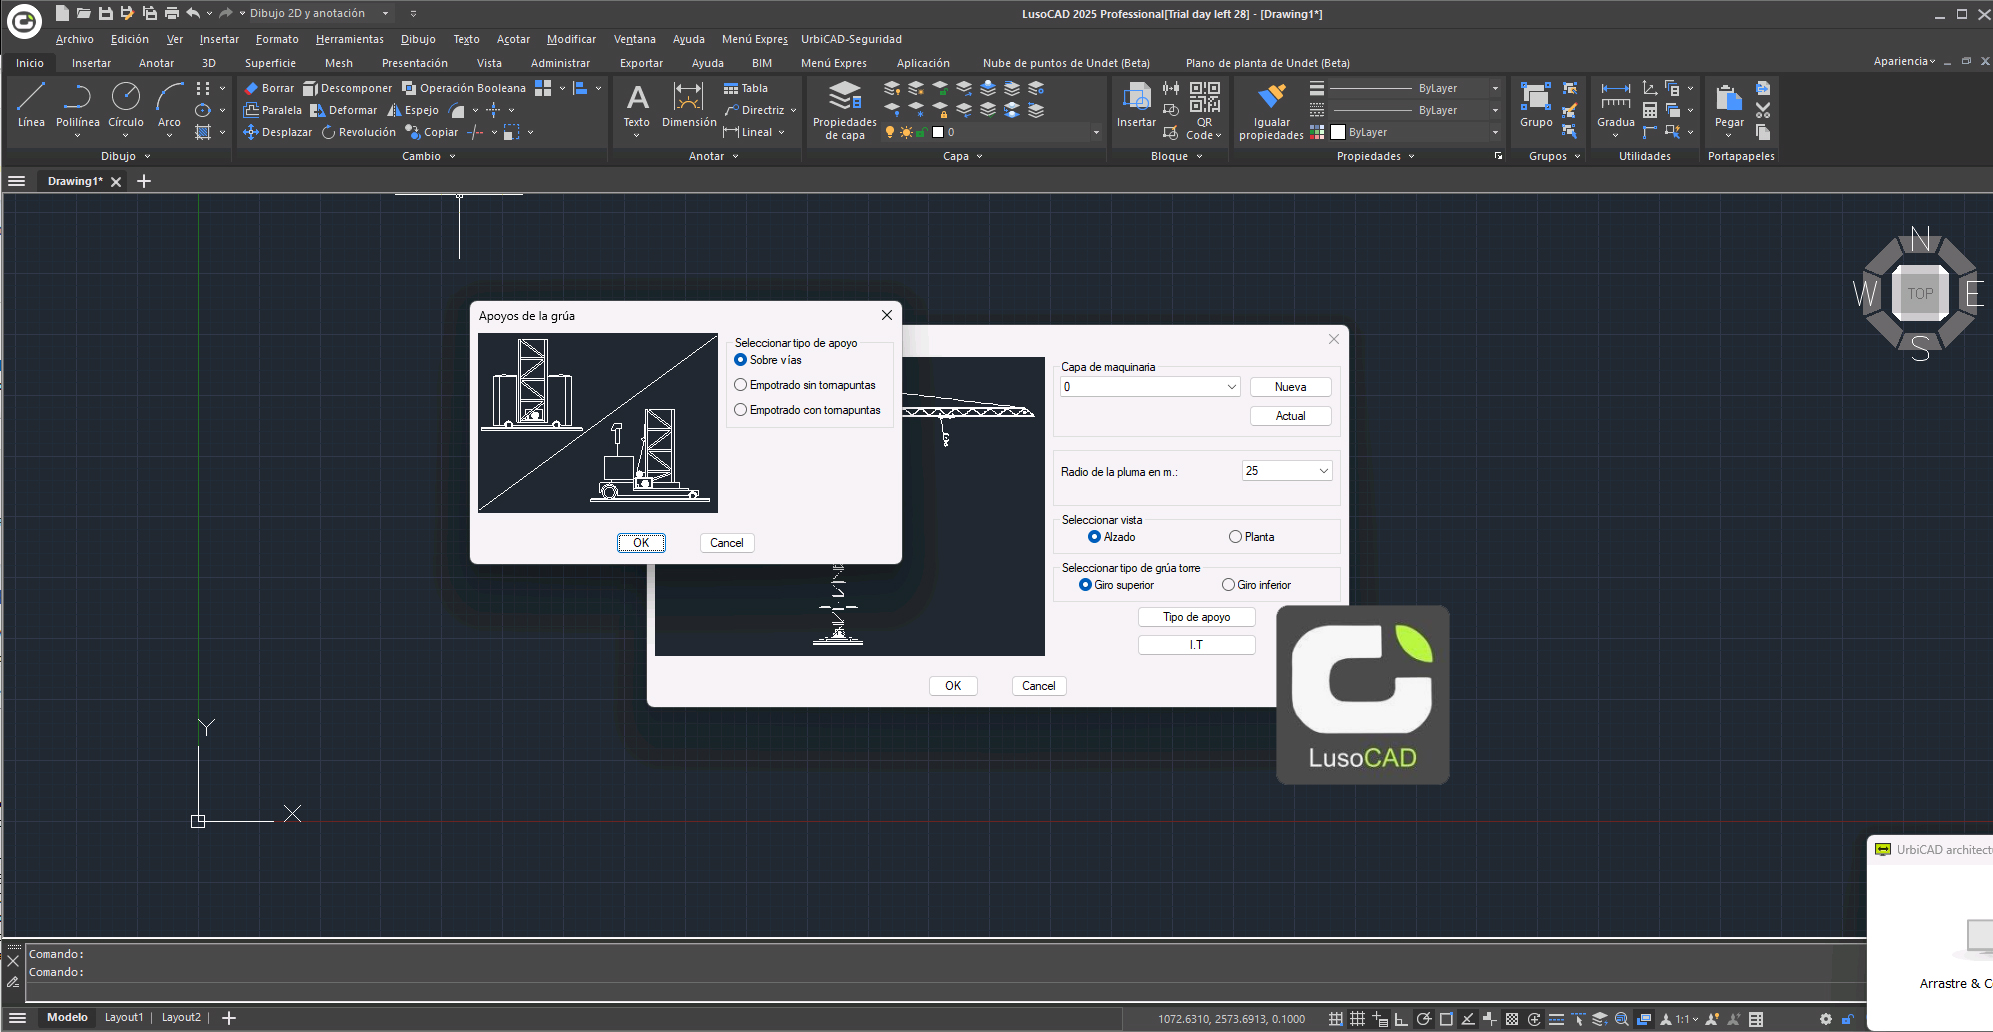Image resolution: width=1993 pixels, height=1032 pixels.
Task: Open the QR Code tool
Action: 1204,110
